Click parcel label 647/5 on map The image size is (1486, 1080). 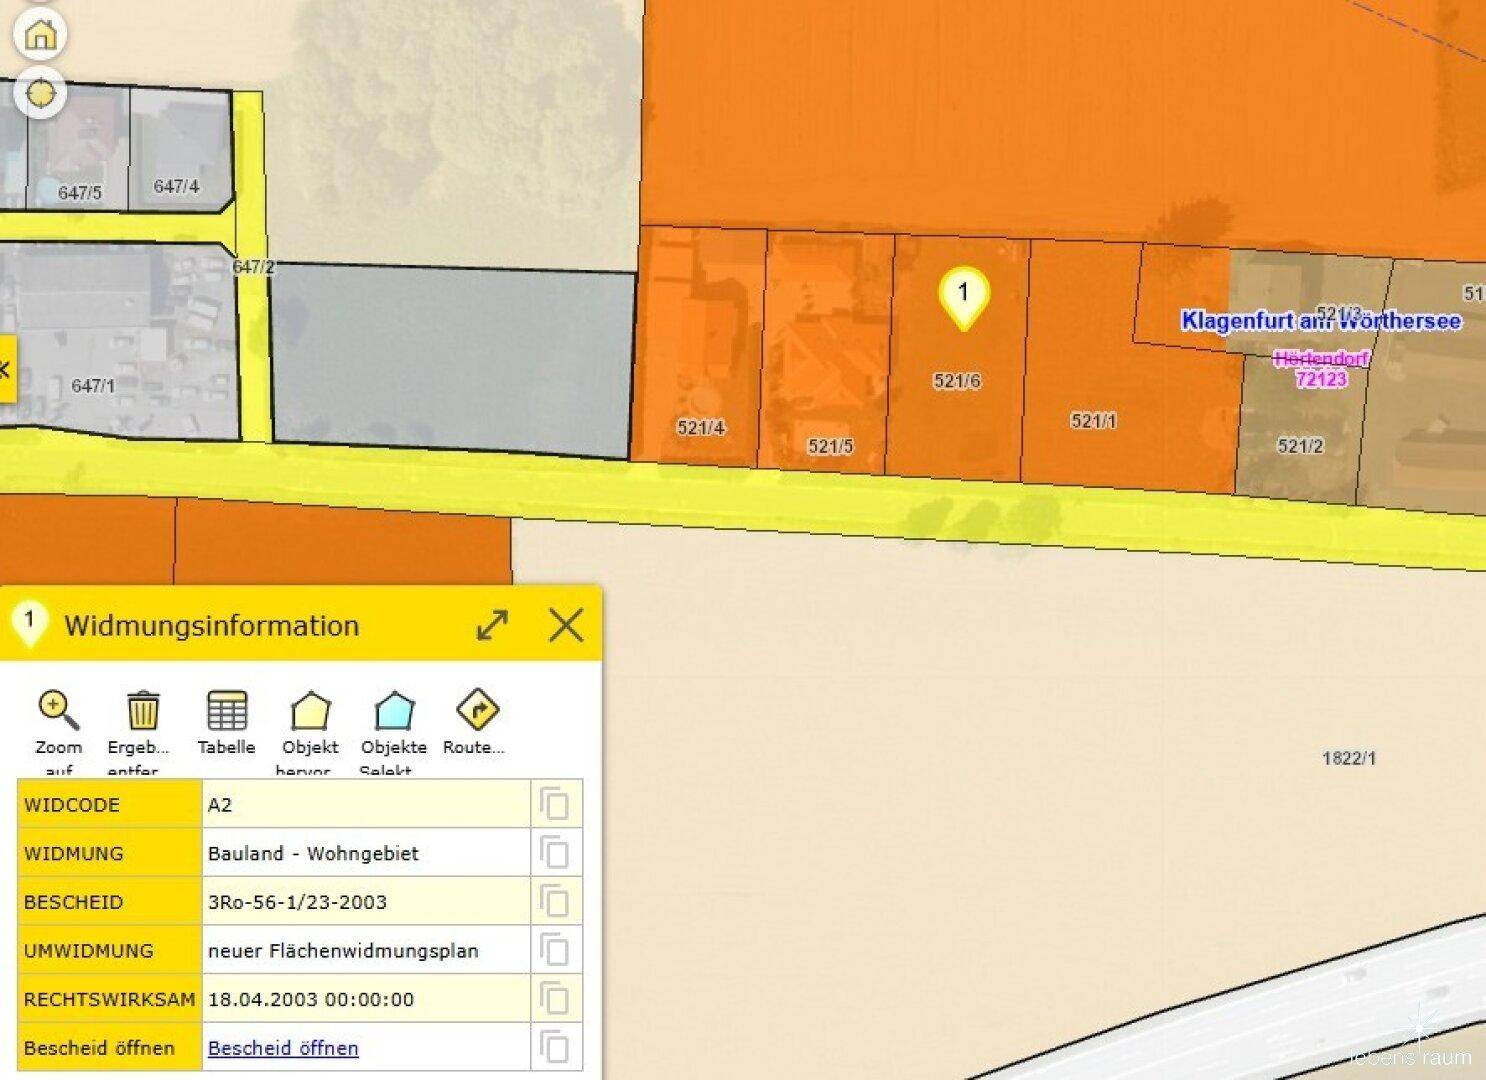(80, 193)
